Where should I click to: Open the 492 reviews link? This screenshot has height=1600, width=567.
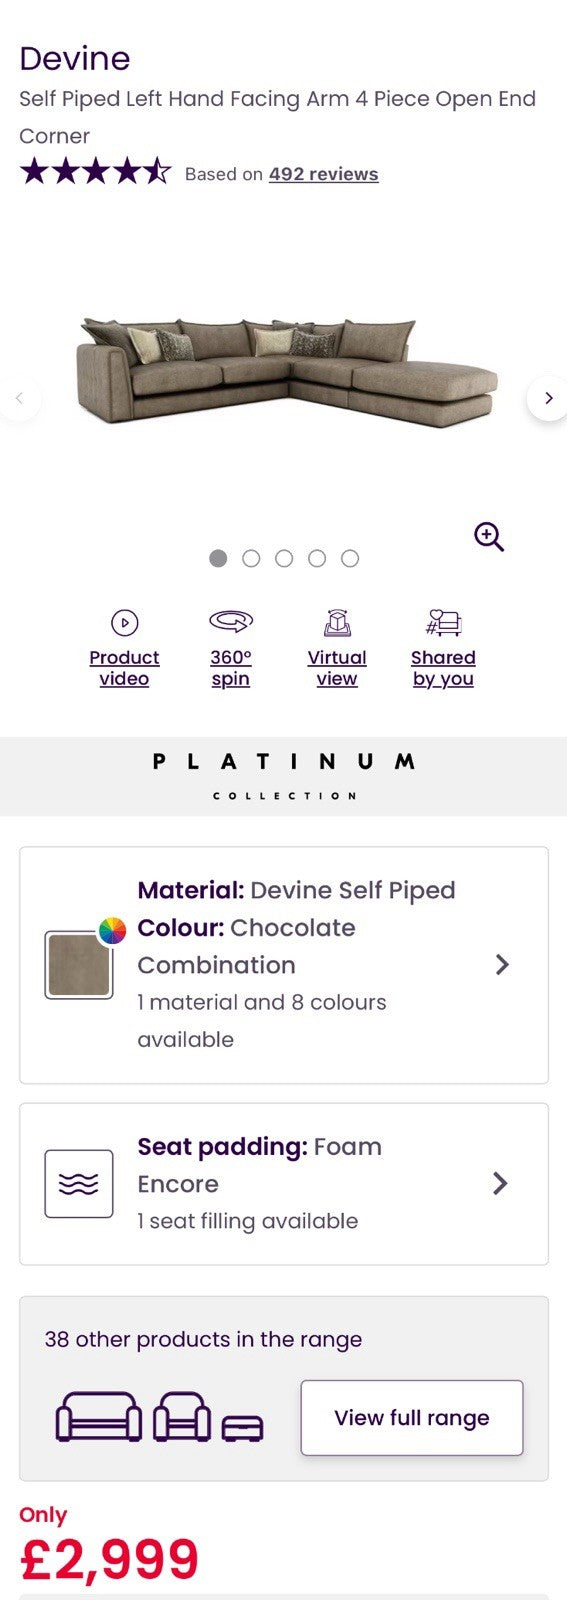tap(324, 174)
